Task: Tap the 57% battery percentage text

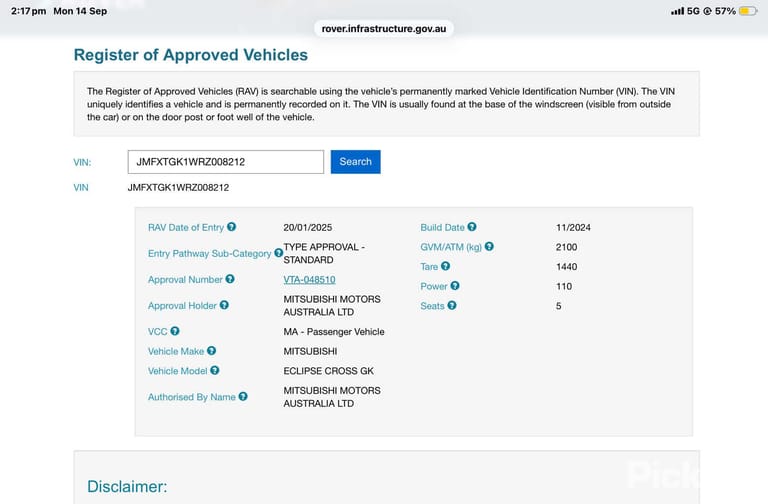Action: point(725,11)
